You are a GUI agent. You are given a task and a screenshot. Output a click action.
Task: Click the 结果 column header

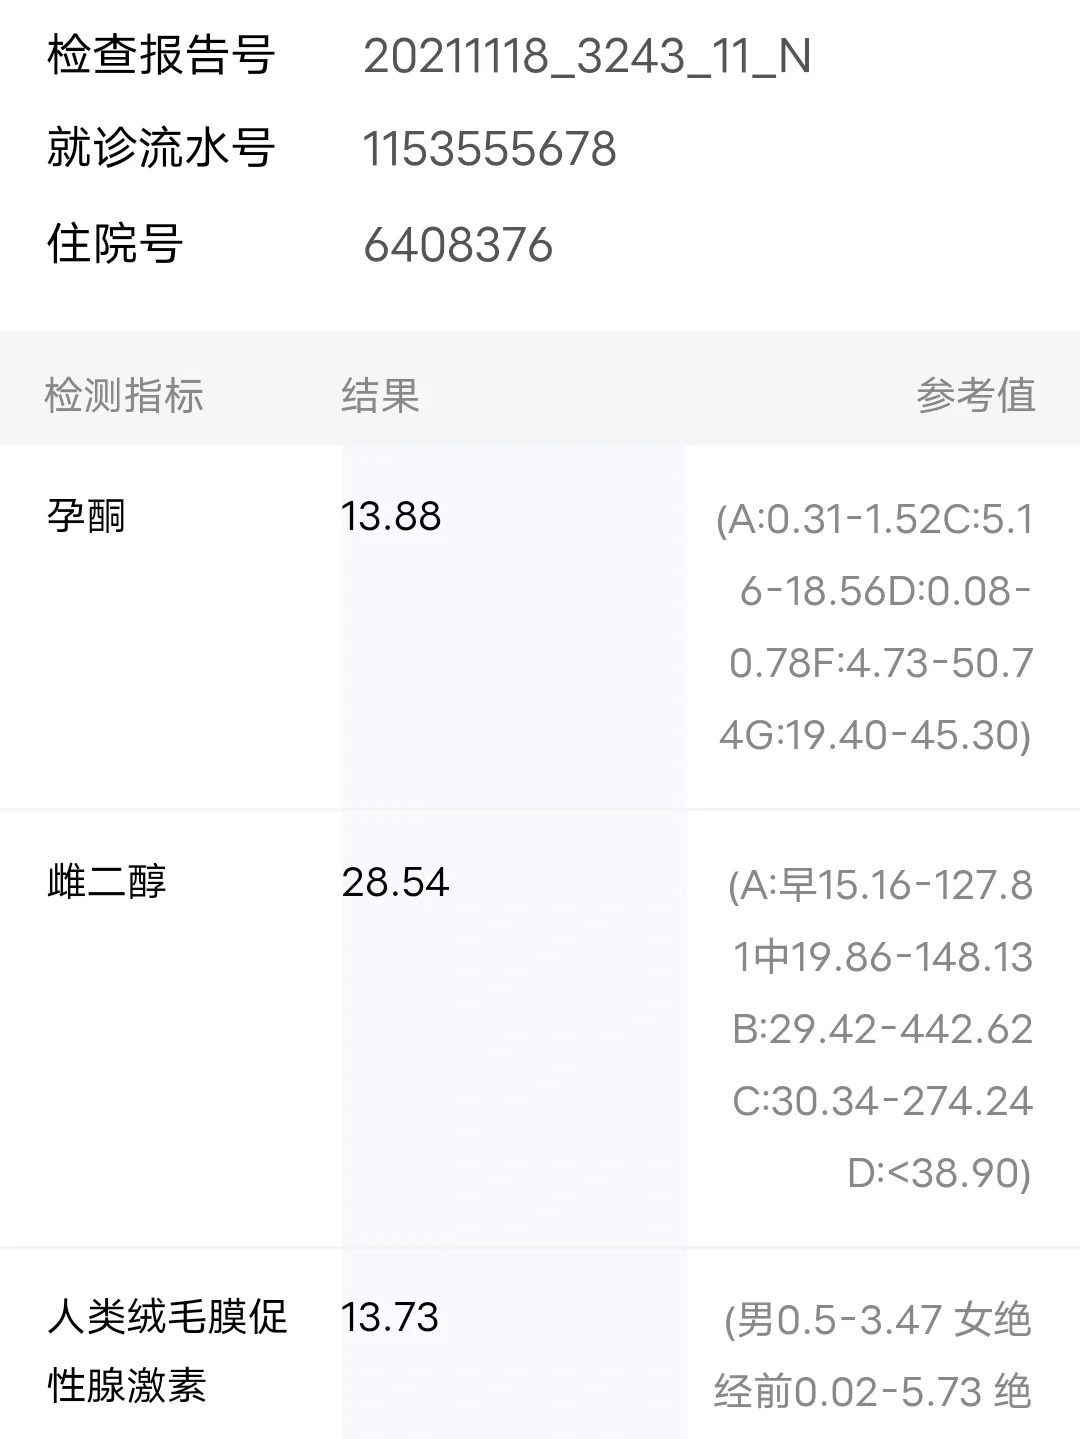click(x=380, y=396)
